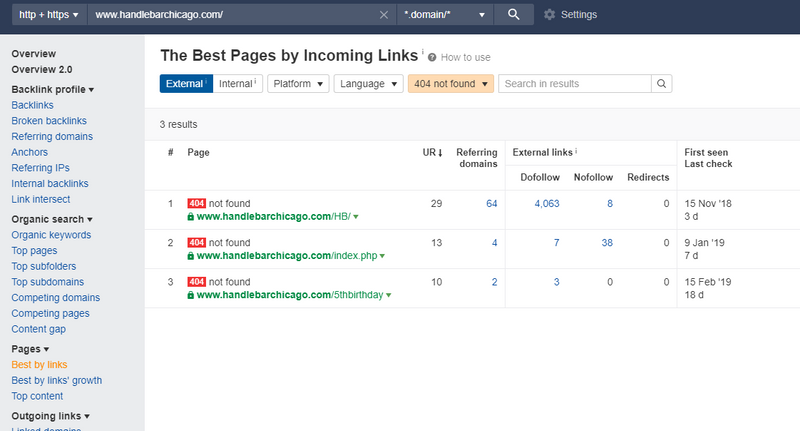Click the green lock icon beside /HB/ URL

(x=190, y=217)
